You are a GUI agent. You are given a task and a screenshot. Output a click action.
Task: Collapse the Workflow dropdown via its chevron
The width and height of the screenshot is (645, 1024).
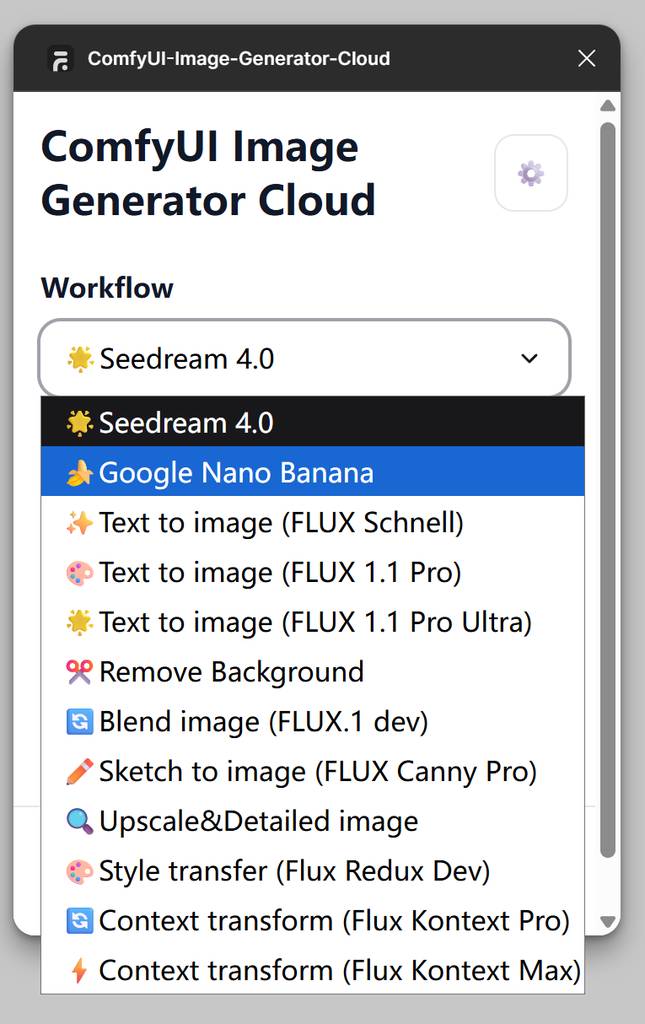tap(530, 359)
